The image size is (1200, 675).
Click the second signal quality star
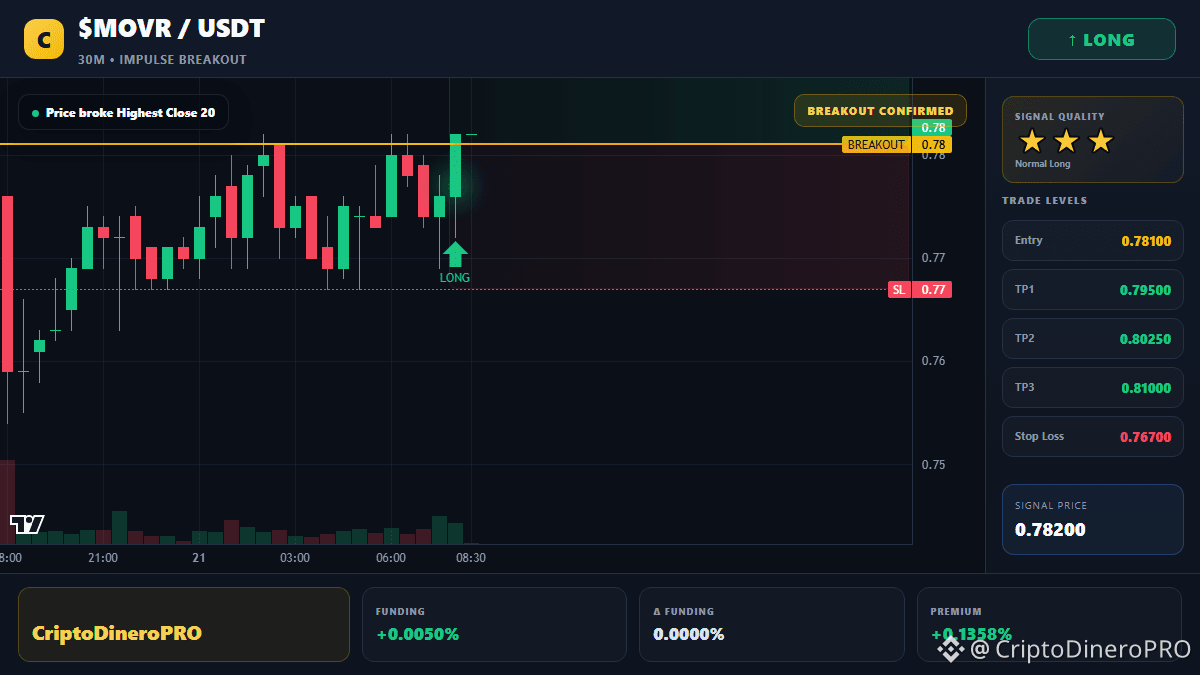point(1066,141)
